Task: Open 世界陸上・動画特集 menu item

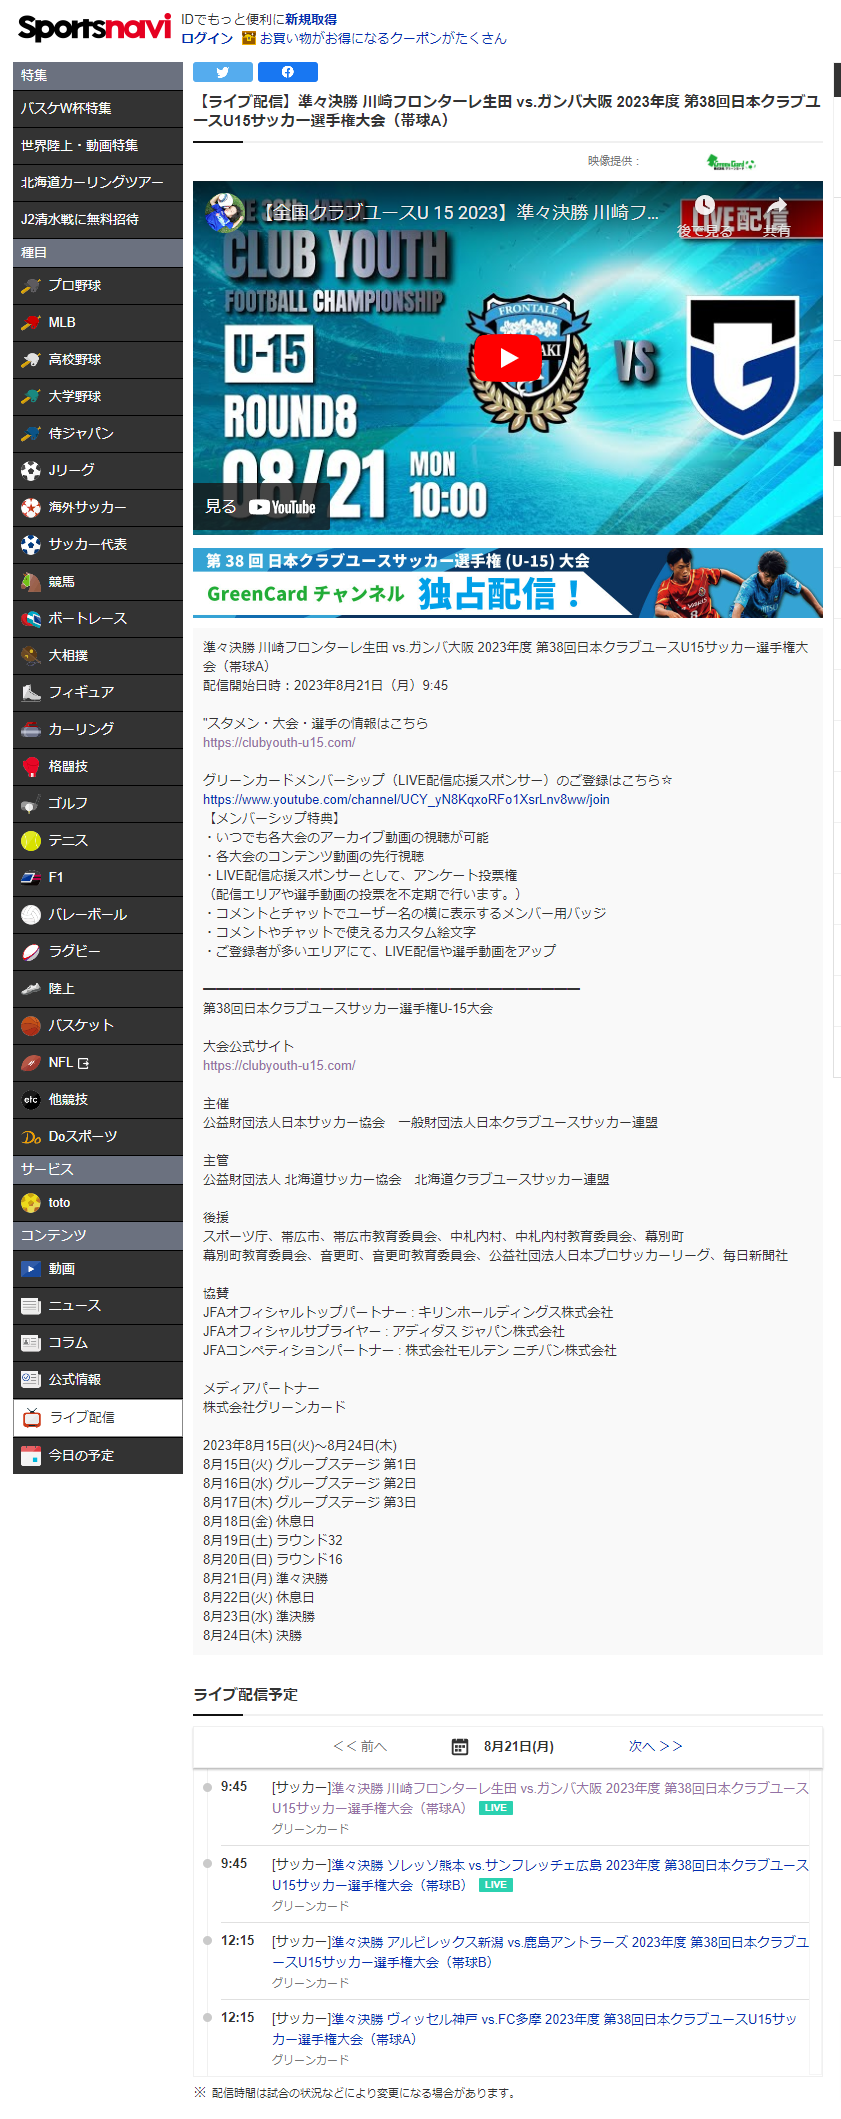Action: point(98,146)
